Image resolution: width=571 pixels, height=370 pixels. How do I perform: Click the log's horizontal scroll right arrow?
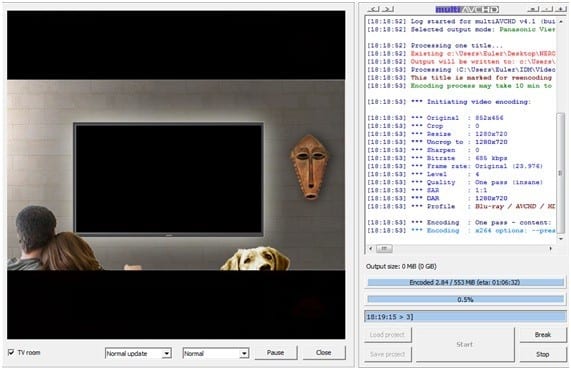[551, 248]
